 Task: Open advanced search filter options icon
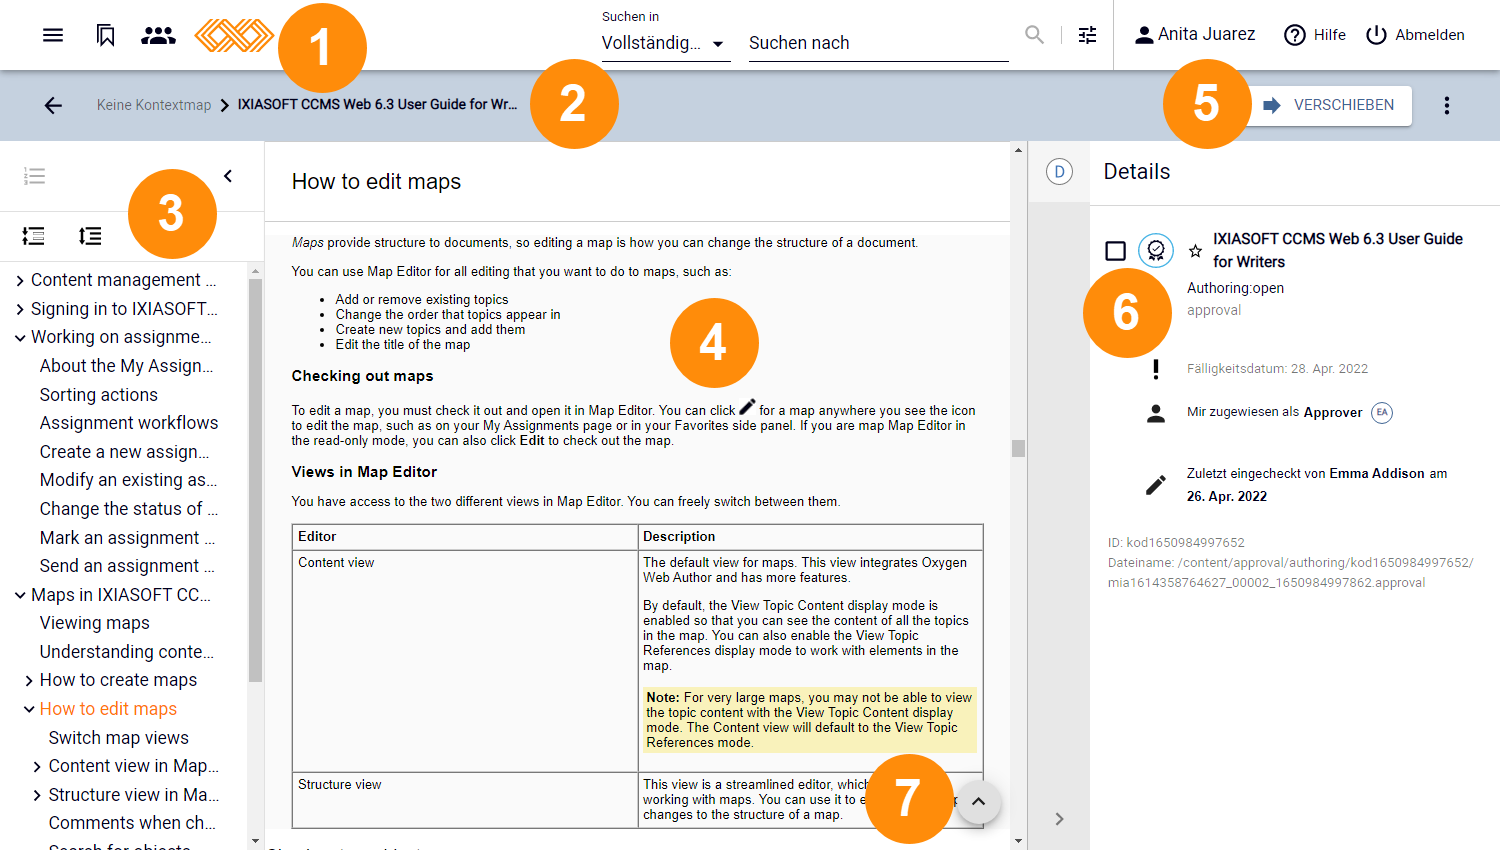coord(1088,35)
